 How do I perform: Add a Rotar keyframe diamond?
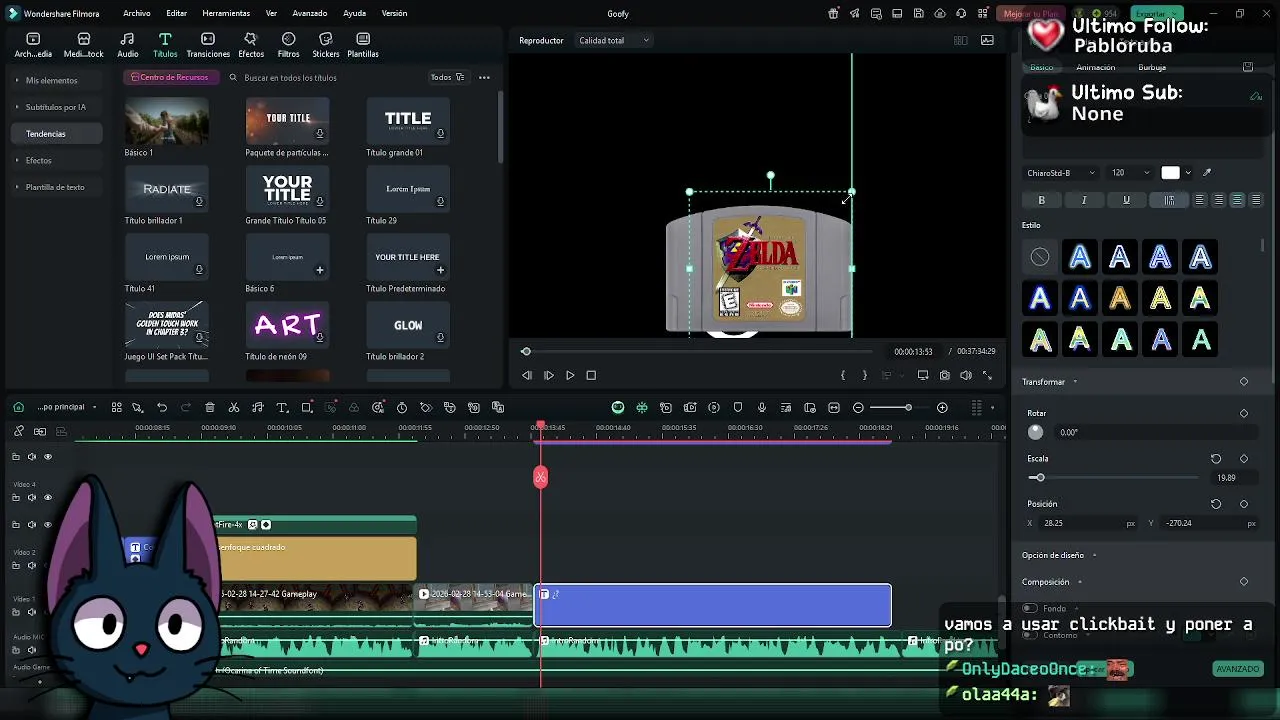pos(1244,413)
